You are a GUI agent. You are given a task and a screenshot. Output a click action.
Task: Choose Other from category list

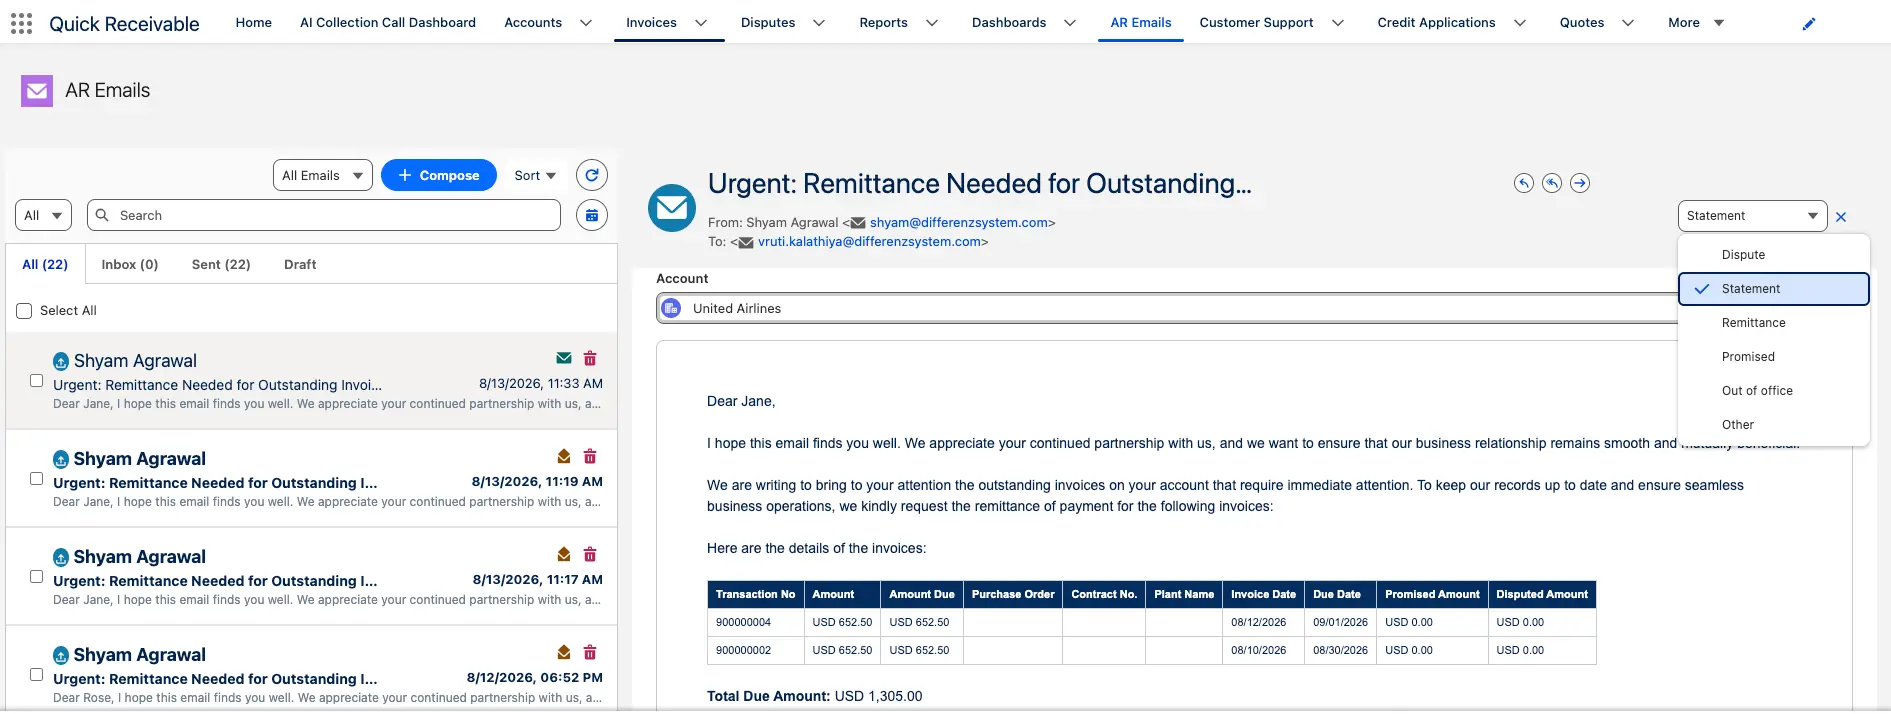coord(1774,425)
